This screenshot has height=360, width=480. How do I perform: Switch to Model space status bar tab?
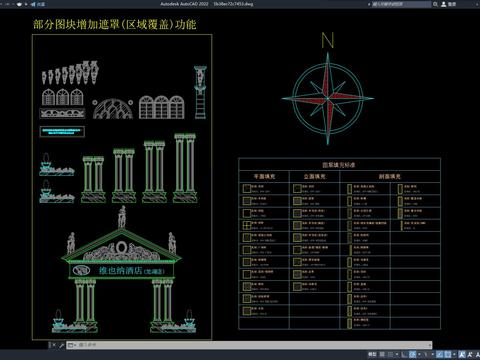[x=372, y=354]
